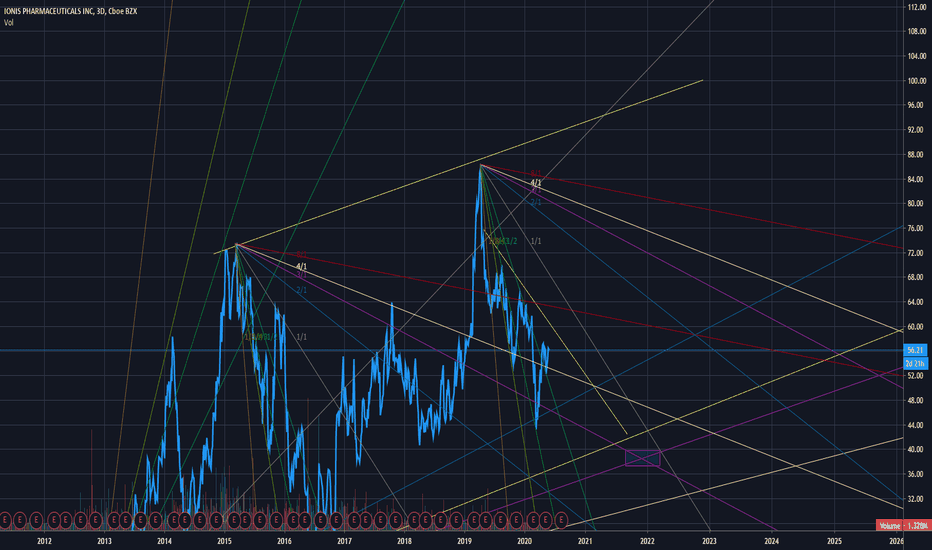The height and width of the screenshot is (550, 932).
Task: Click the 2015 year label on time axis
Action: [x=224, y=541]
